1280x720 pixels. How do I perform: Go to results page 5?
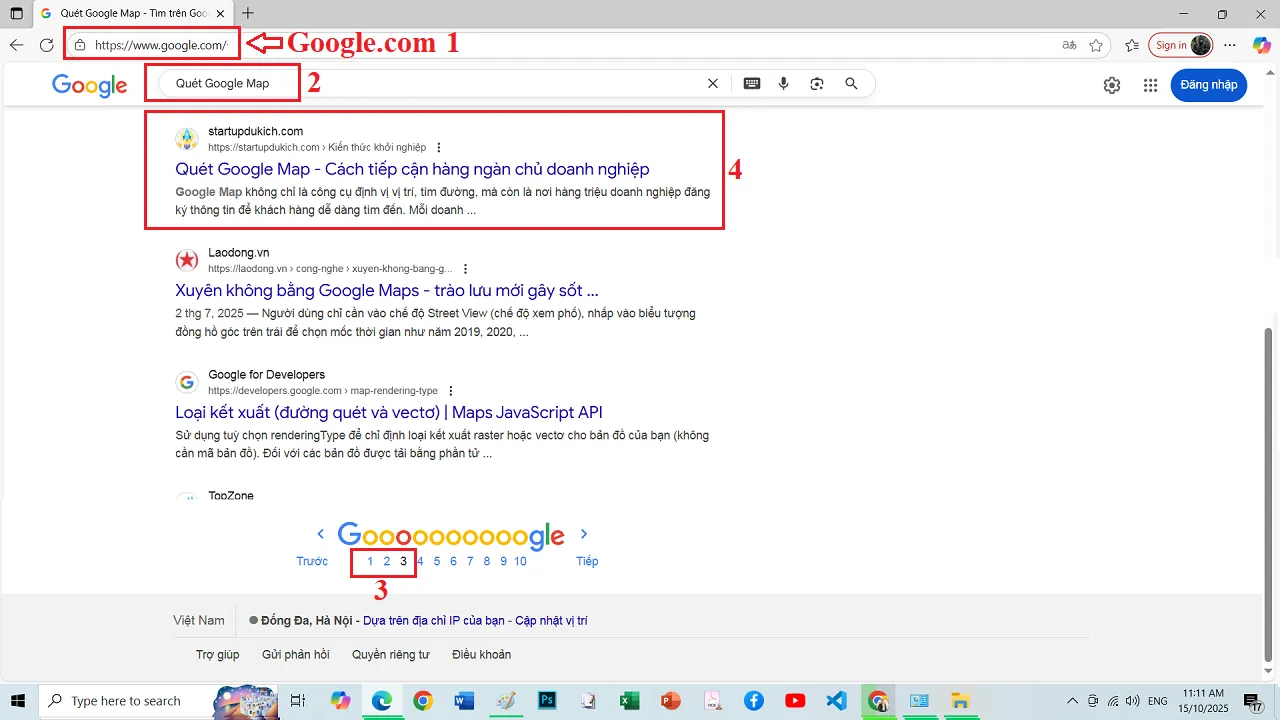pyautogui.click(x=437, y=561)
